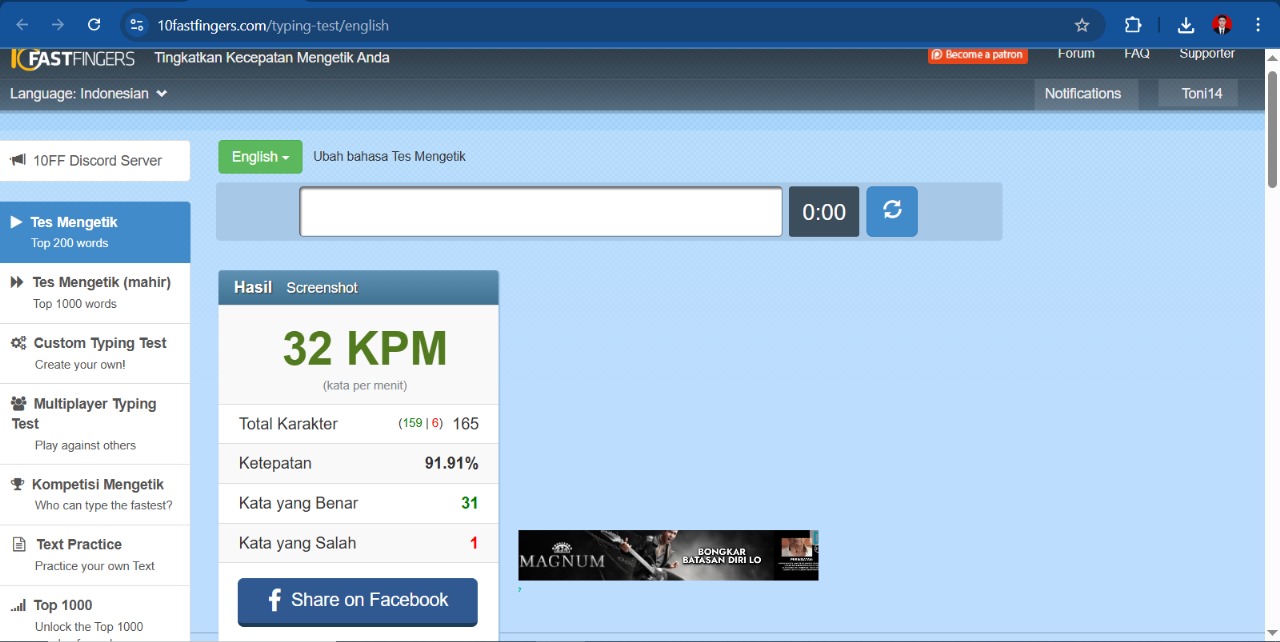Click the Chrome profile avatar
Screen dimensions: 1280x642
[1222, 25]
